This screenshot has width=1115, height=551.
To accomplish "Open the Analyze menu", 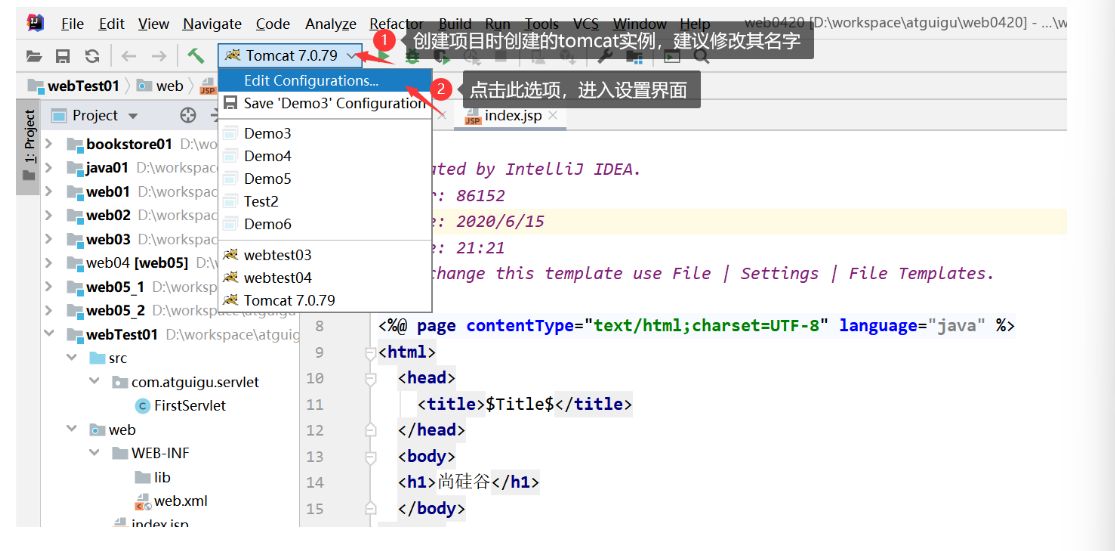I will (331, 23).
